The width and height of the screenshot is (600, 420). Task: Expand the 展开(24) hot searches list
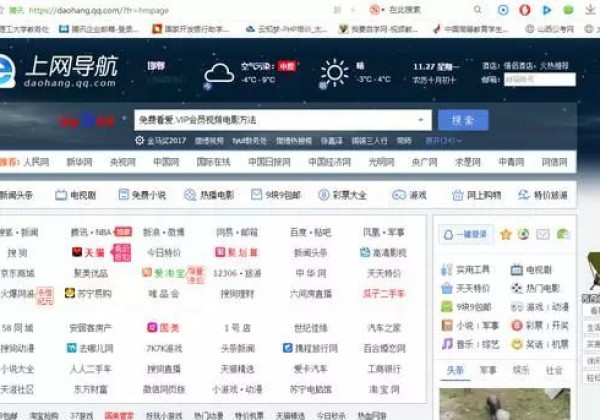click(x=444, y=141)
